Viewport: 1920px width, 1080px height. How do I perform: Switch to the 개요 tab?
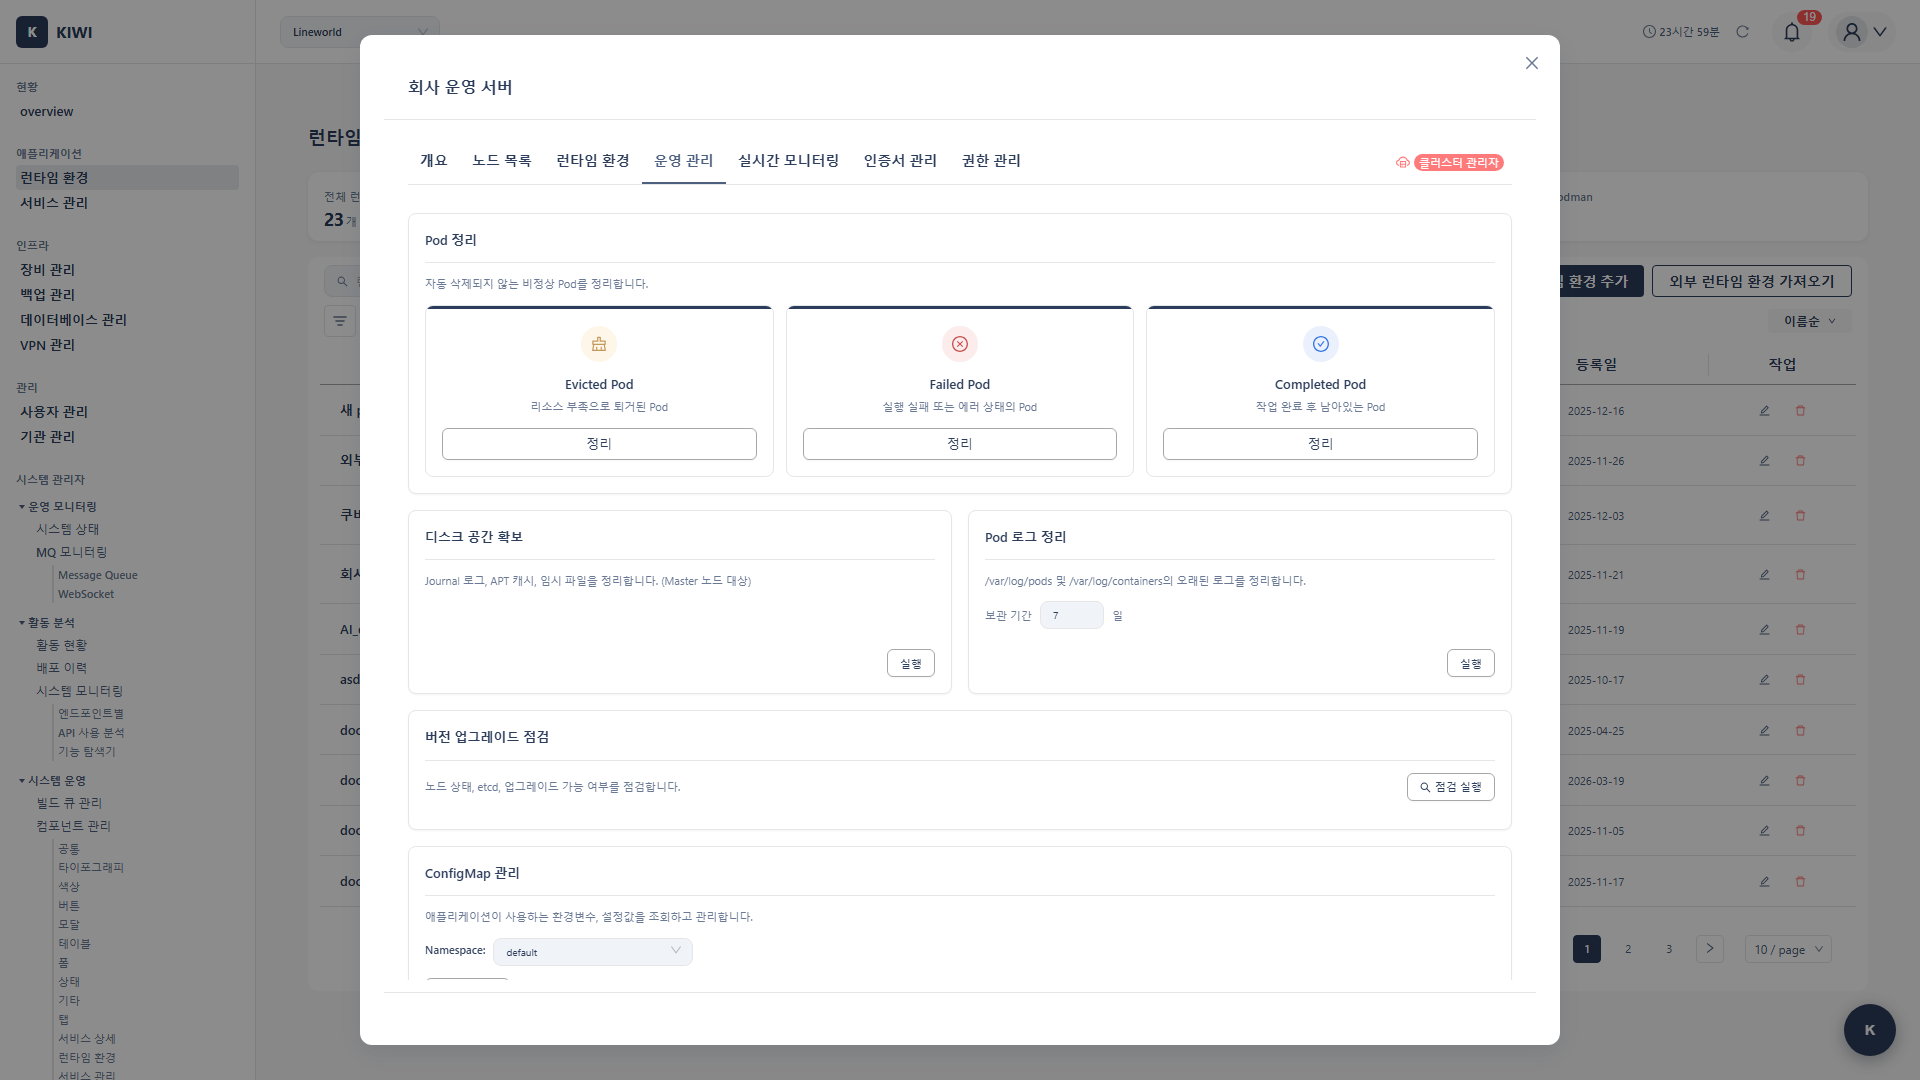tap(433, 161)
